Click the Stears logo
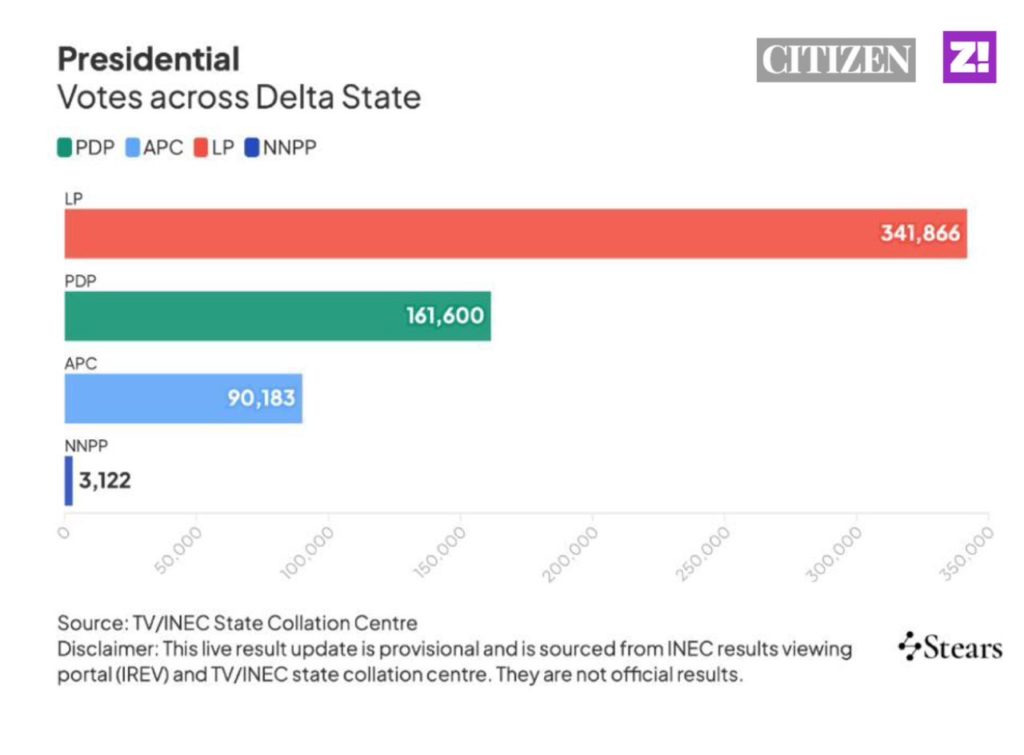 (x=949, y=647)
